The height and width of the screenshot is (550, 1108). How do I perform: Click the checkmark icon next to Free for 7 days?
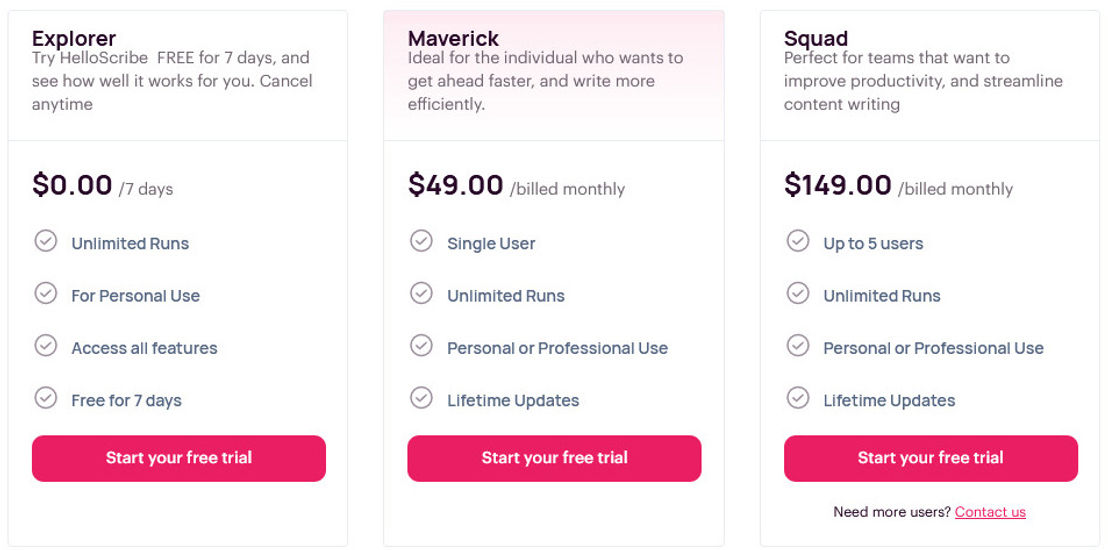[46, 398]
